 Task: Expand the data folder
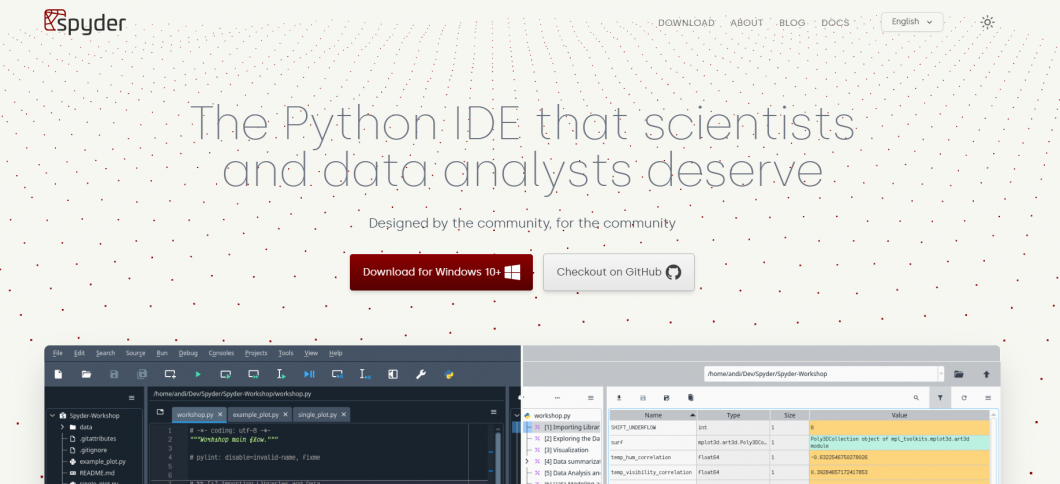[x=62, y=427]
